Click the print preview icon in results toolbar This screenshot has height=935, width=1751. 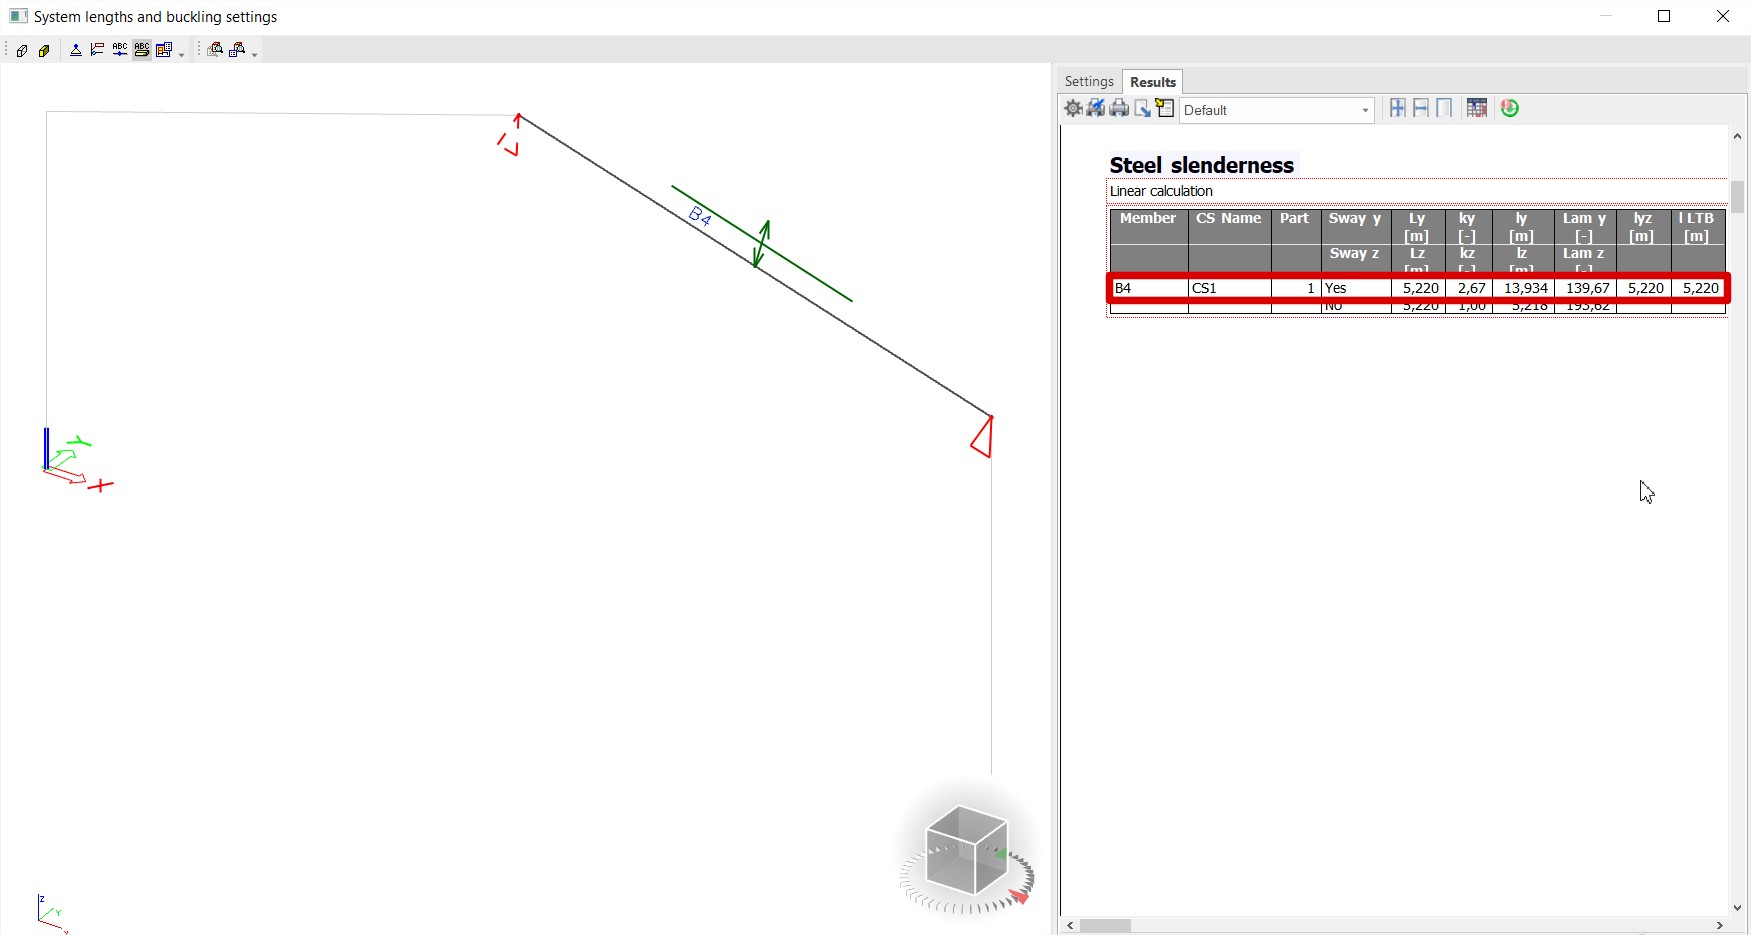[1096, 108]
